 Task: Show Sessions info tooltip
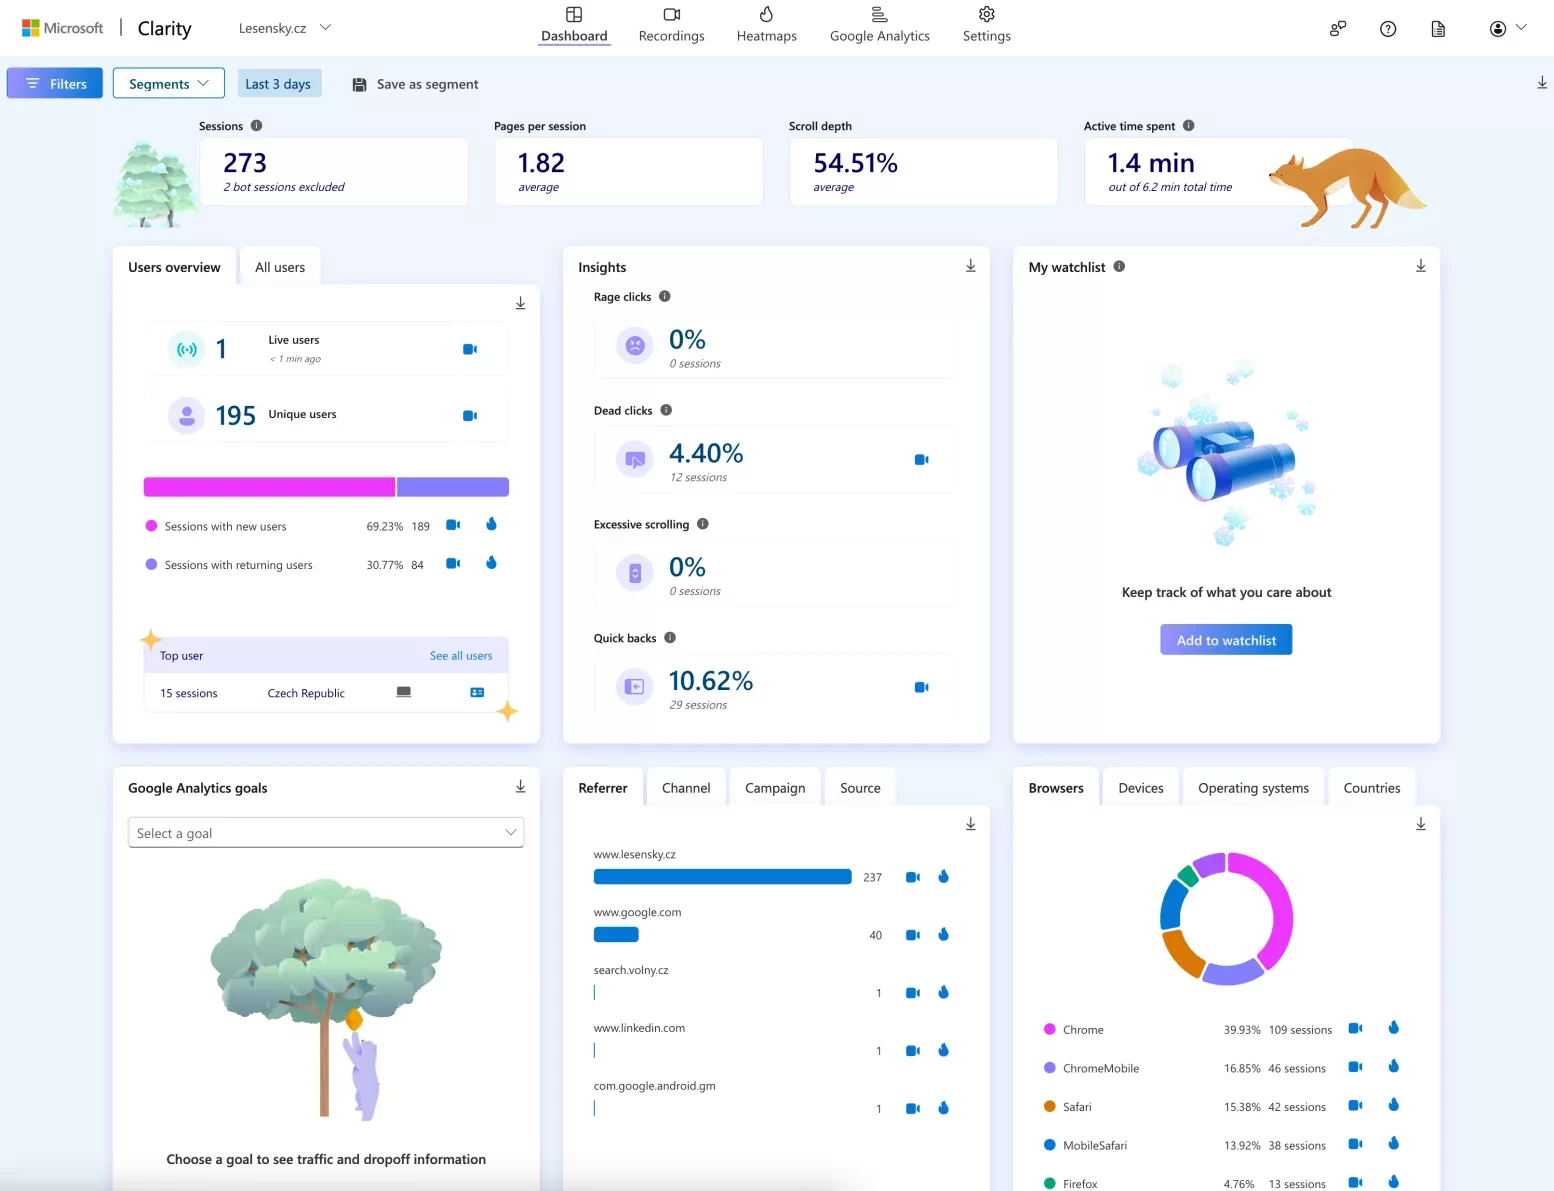pos(256,125)
